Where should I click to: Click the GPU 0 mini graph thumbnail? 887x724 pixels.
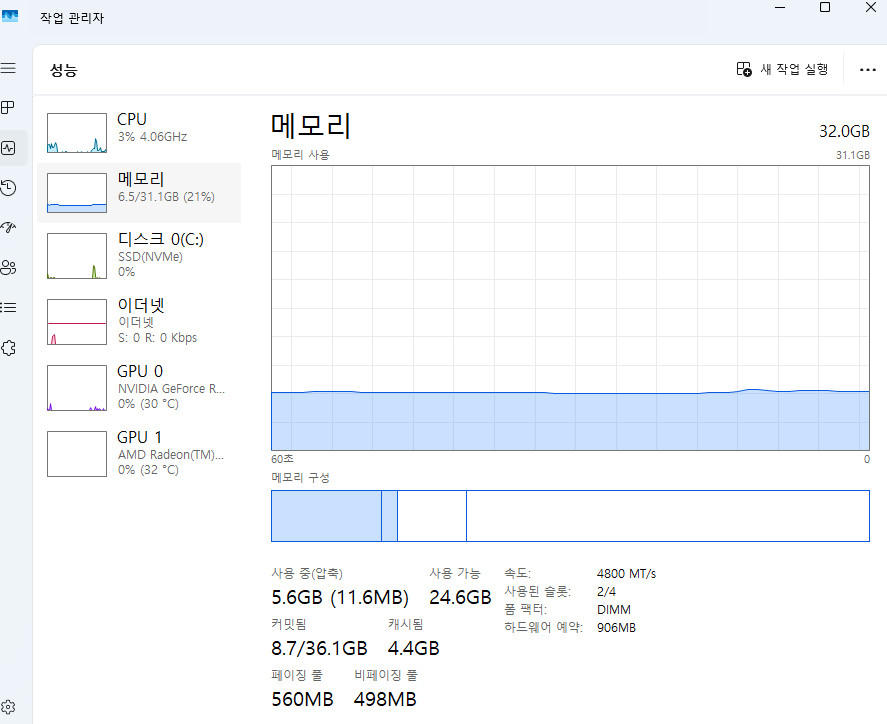[77, 388]
